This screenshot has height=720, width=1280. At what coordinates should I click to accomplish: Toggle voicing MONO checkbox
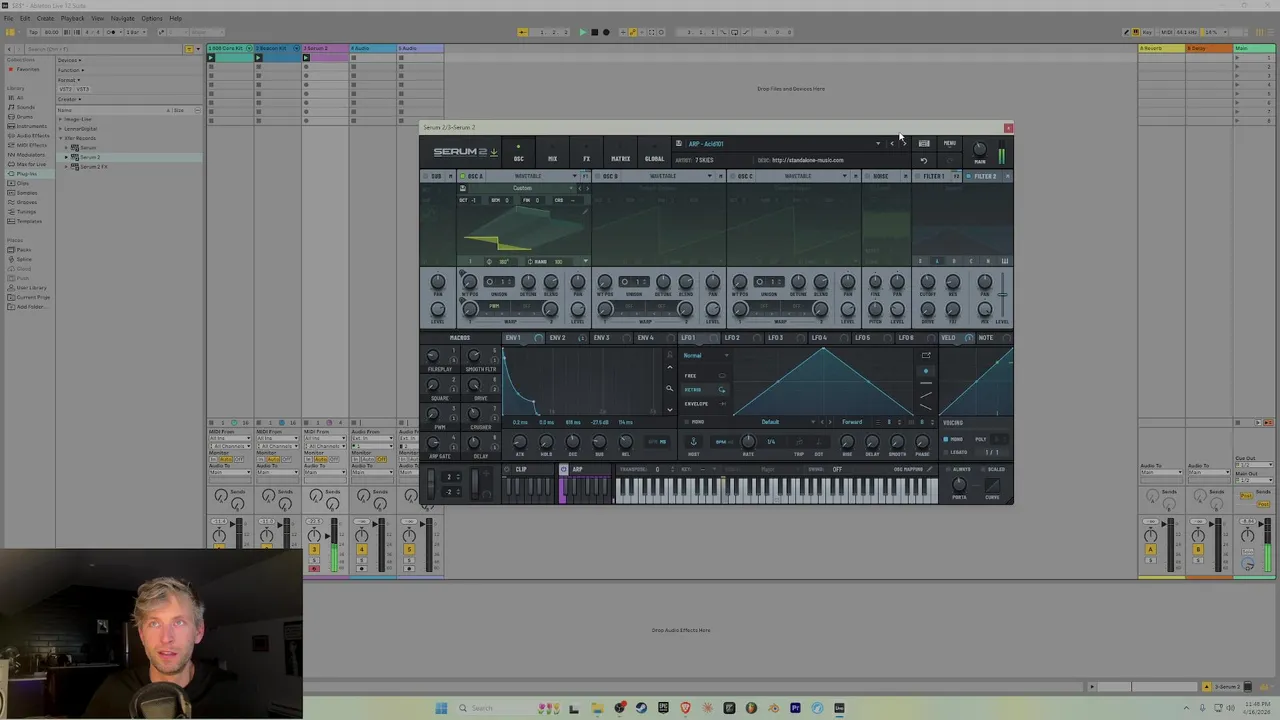coord(946,439)
